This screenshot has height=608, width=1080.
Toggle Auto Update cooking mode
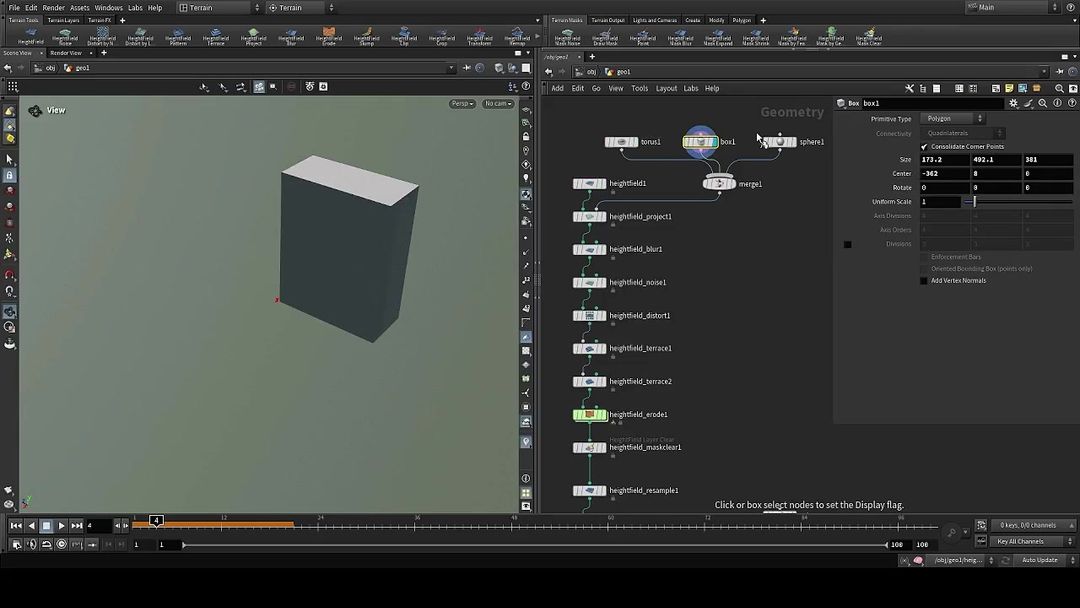coord(1044,560)
